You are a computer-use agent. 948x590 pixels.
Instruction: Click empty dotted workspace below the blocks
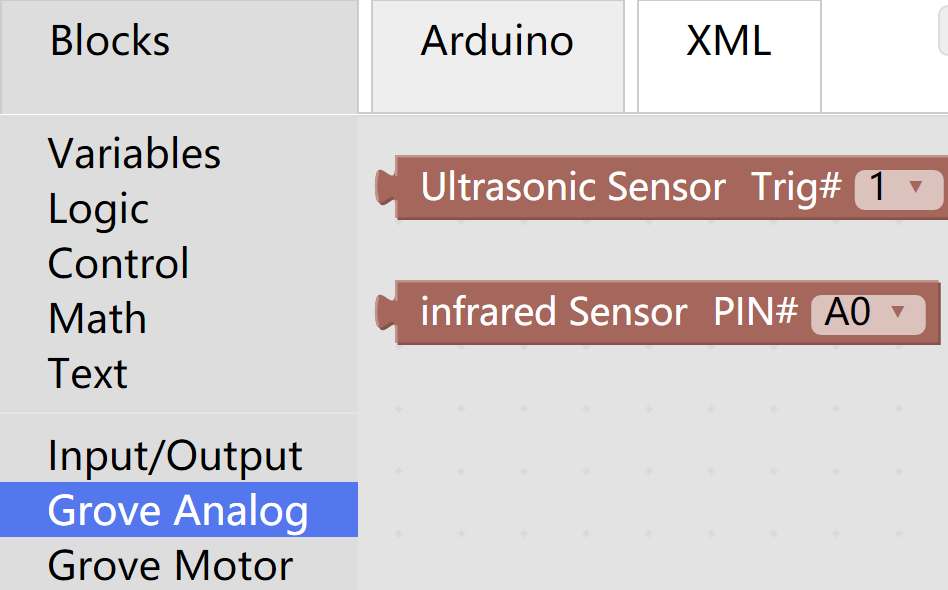point(650,470)
